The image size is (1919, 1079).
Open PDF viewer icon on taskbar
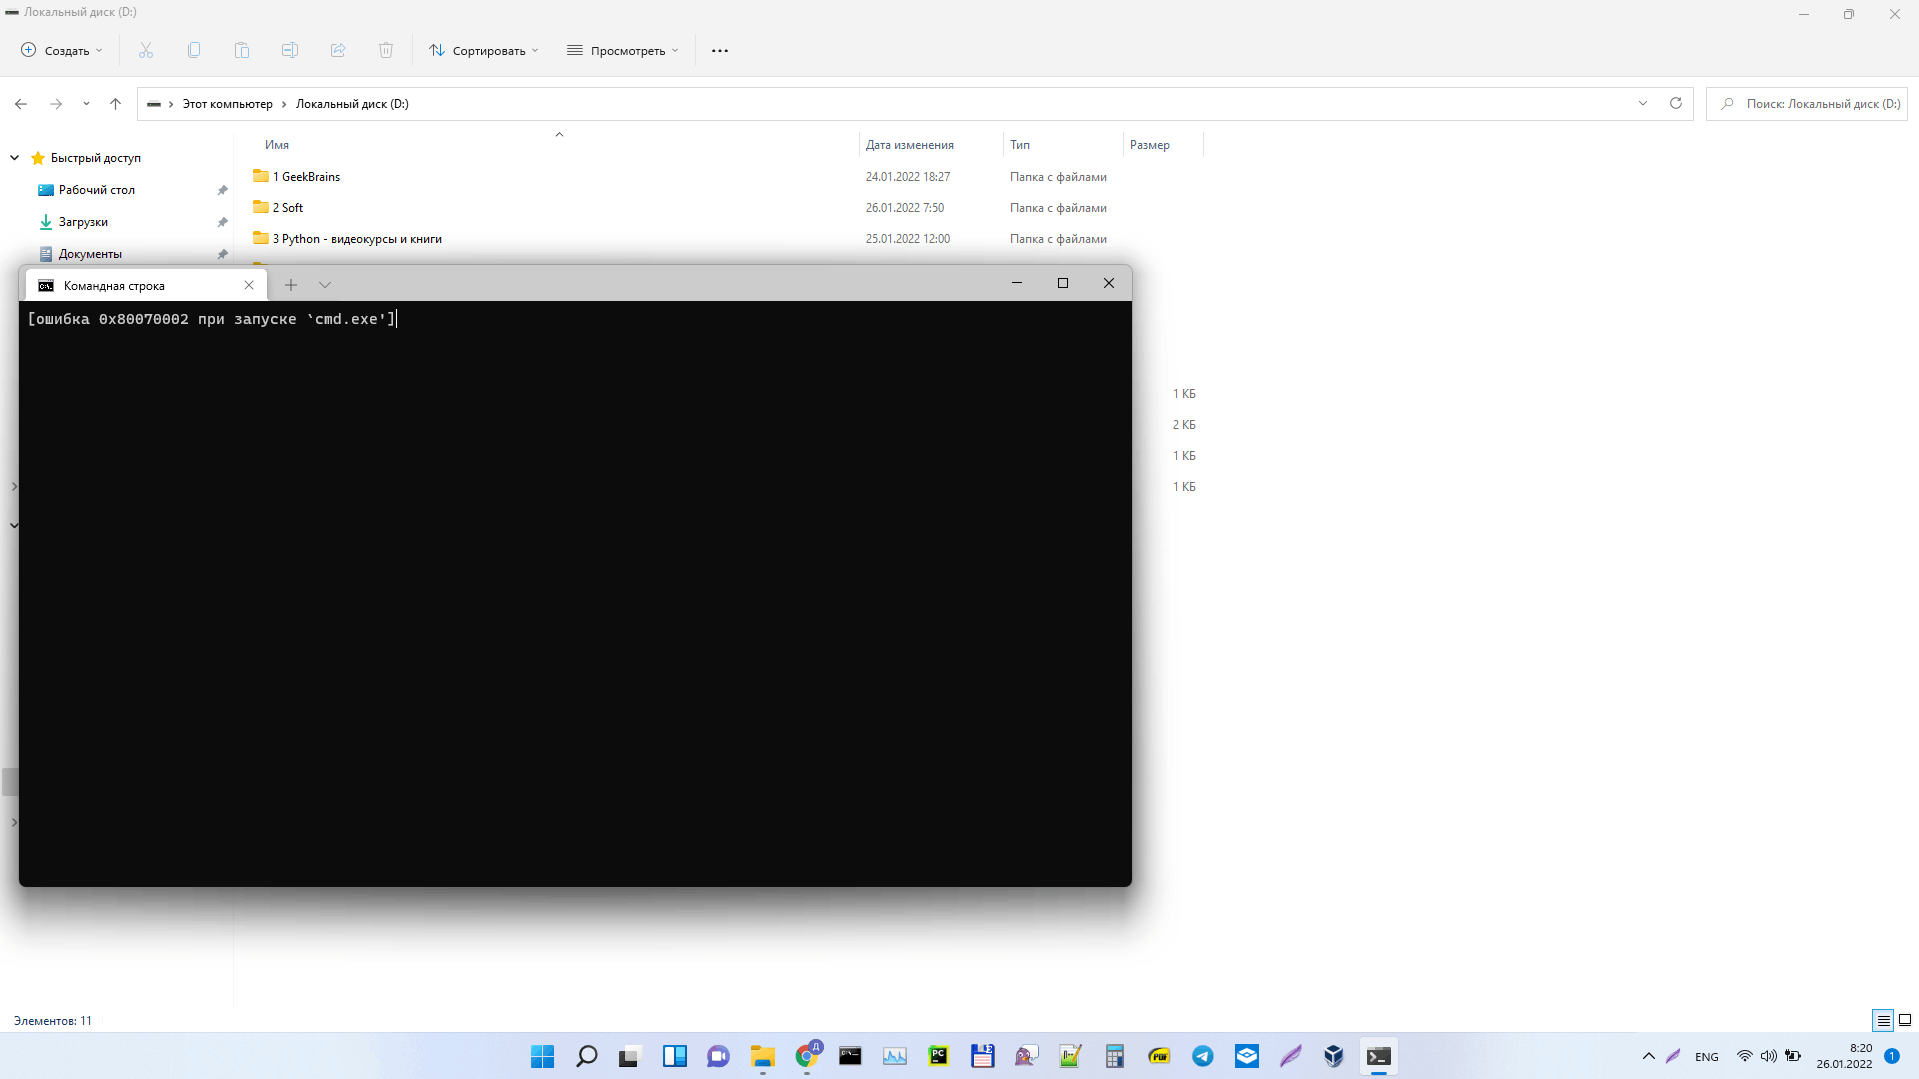1159,1056
